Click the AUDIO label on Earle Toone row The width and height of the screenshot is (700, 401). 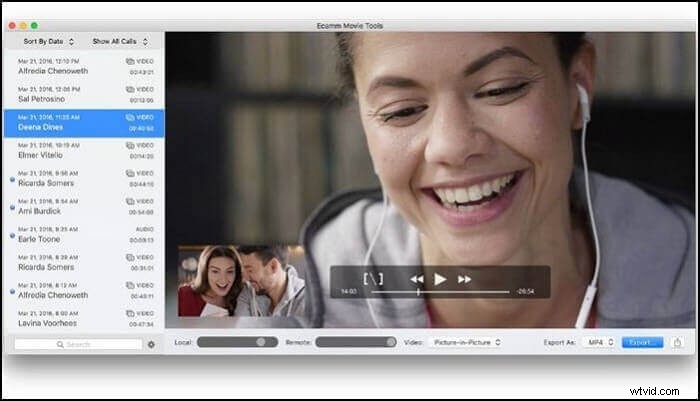(145, 230)
